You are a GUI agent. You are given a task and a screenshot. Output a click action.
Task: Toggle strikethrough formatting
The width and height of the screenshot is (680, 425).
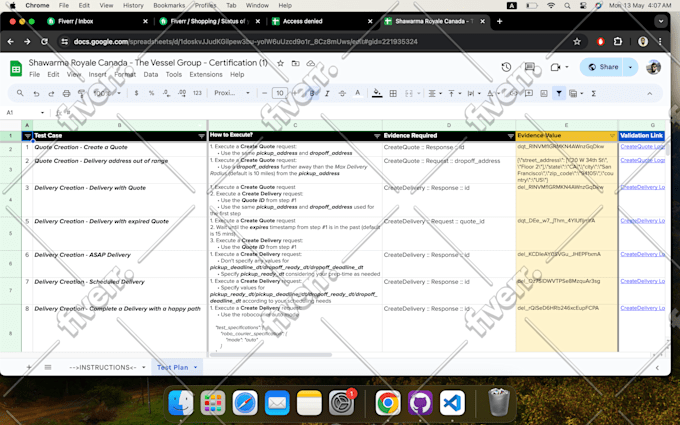pyautogui.click(x=342, y=93)
